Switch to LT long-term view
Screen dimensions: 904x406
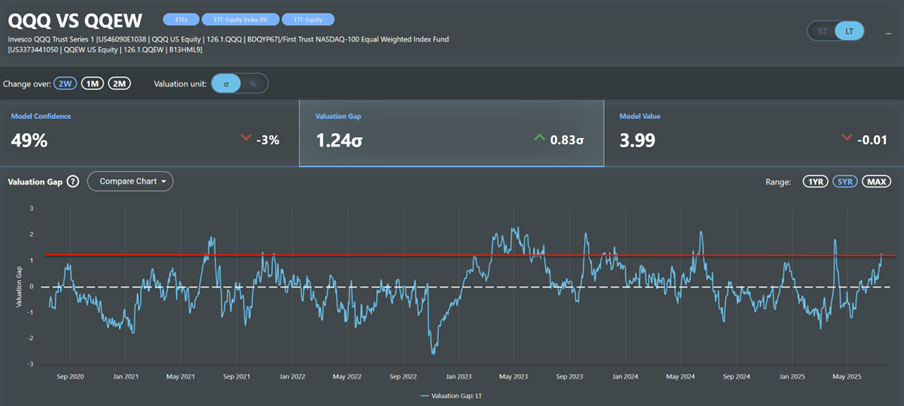[849, 31]
